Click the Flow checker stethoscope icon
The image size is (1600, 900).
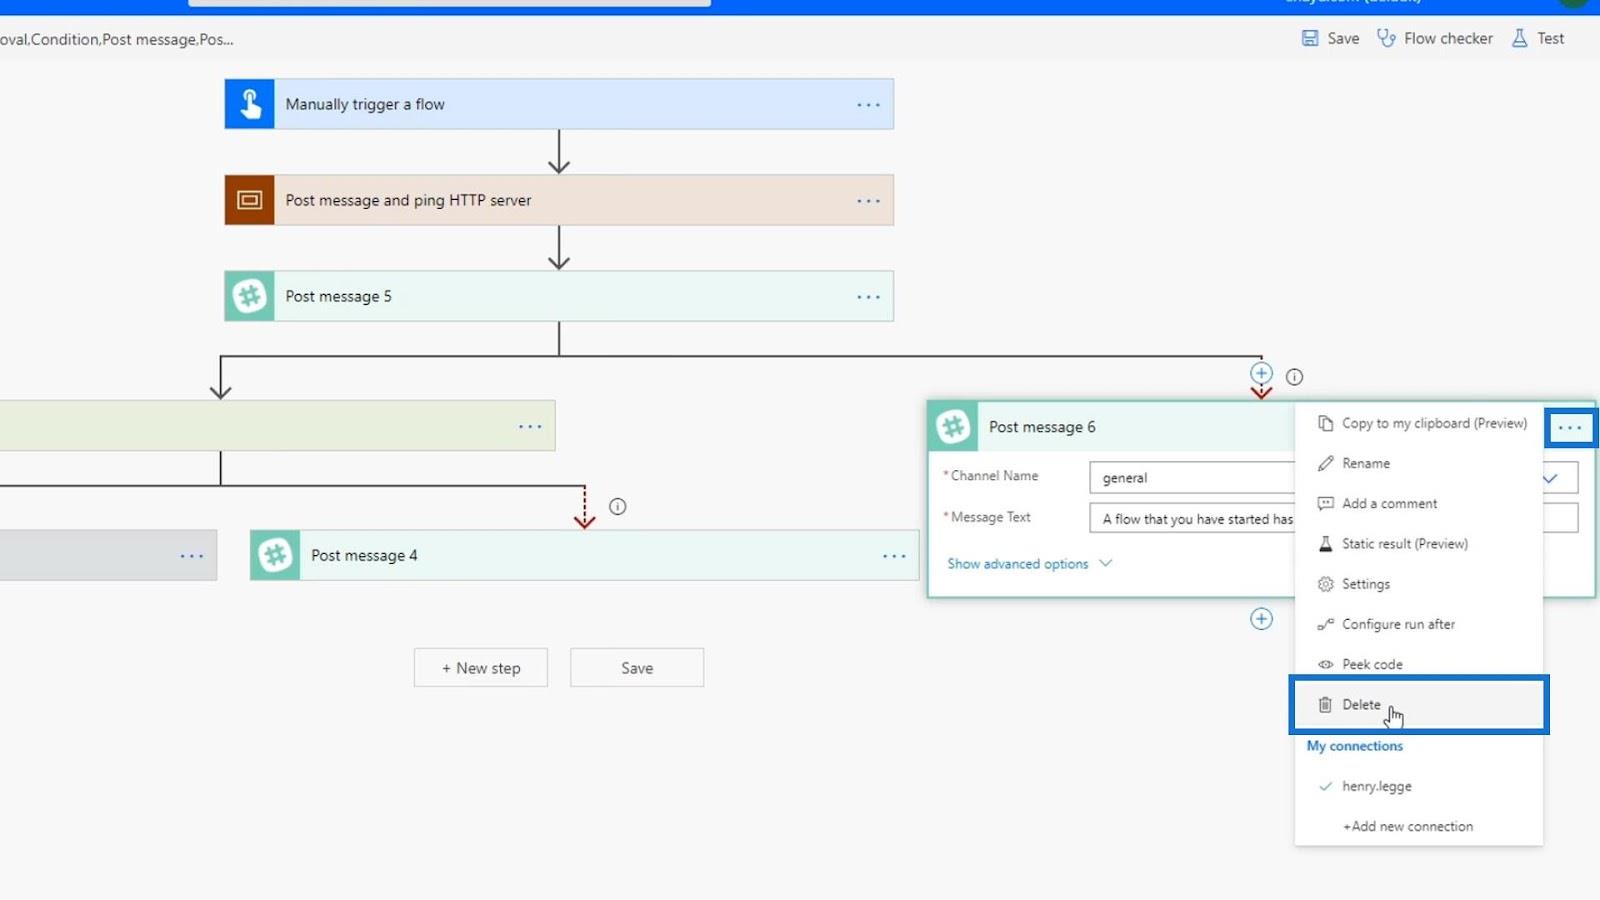pyautogui.click(x=1386, y=38)
